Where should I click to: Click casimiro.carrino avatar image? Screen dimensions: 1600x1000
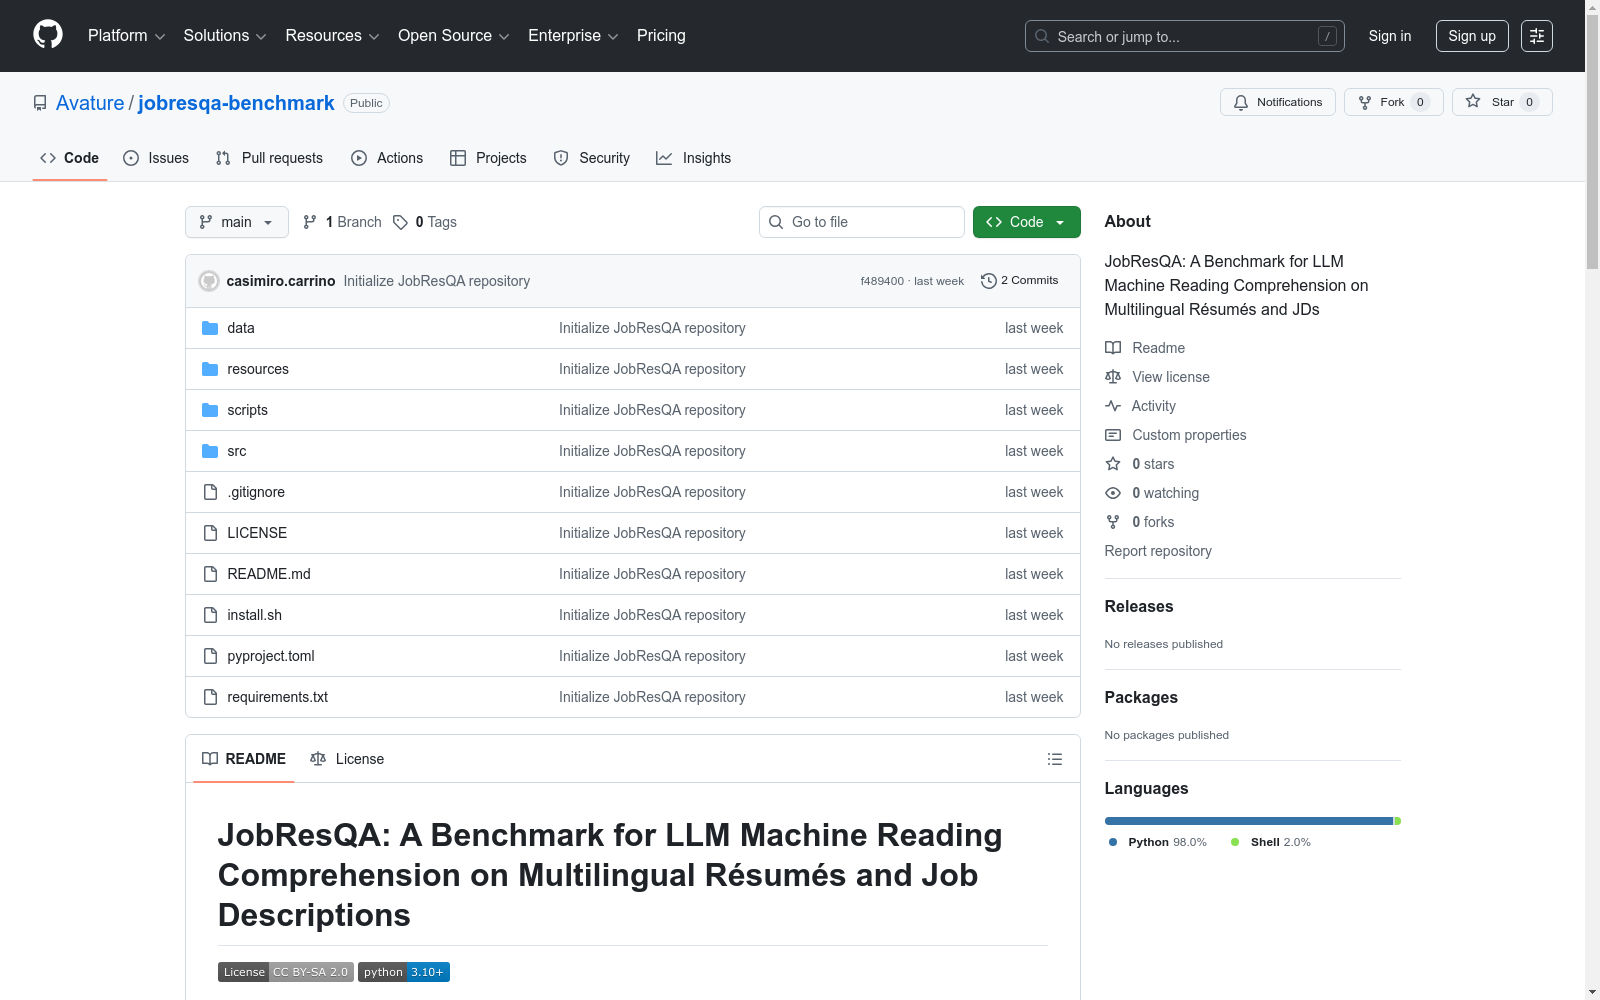(x=209, y=281)
